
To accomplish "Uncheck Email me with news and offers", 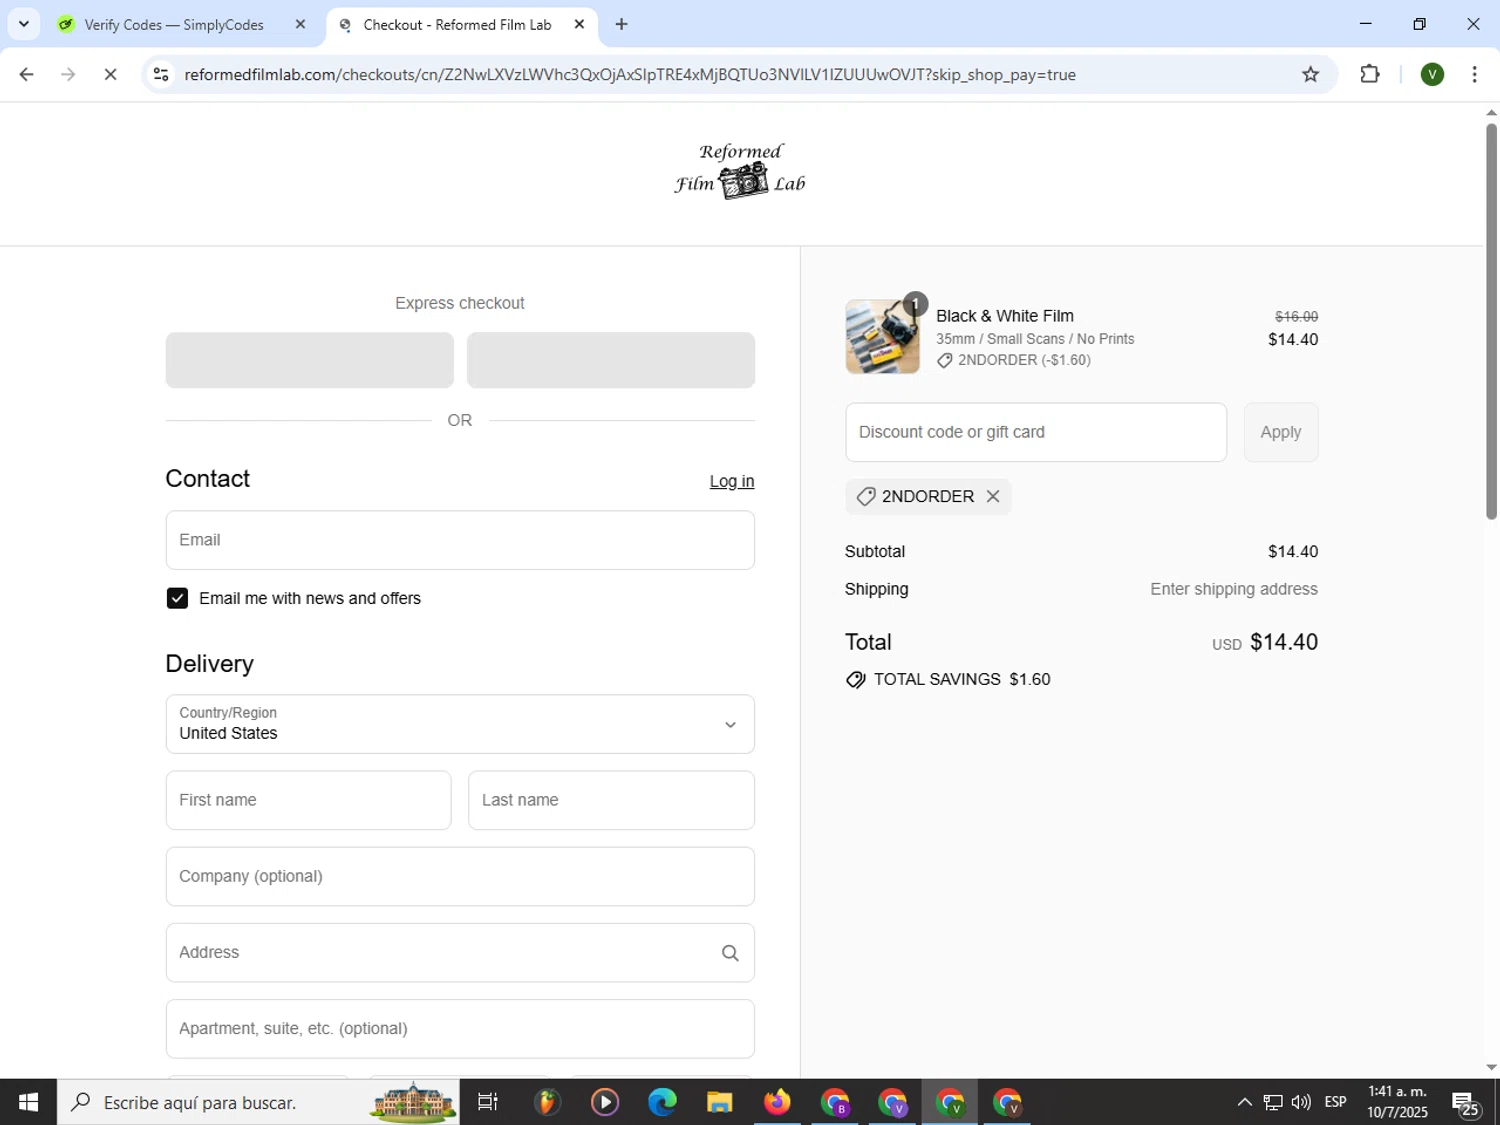I will [177, 598].
